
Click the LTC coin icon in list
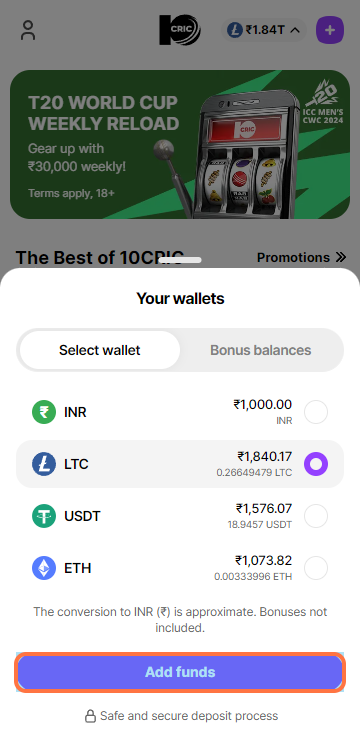tap(44, 464)
